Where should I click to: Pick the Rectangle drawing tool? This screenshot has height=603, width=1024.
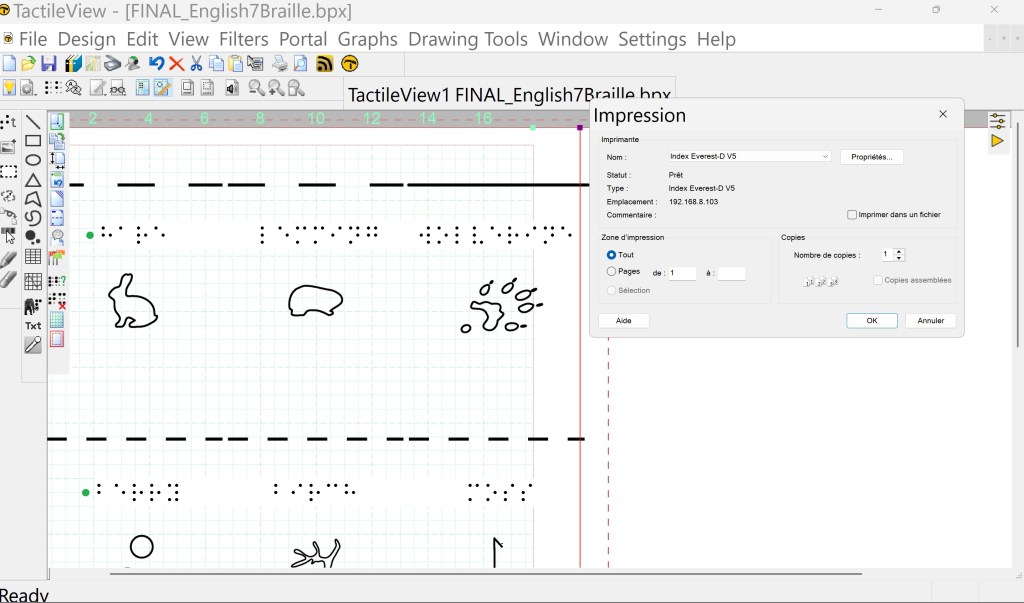click(33, 141)
